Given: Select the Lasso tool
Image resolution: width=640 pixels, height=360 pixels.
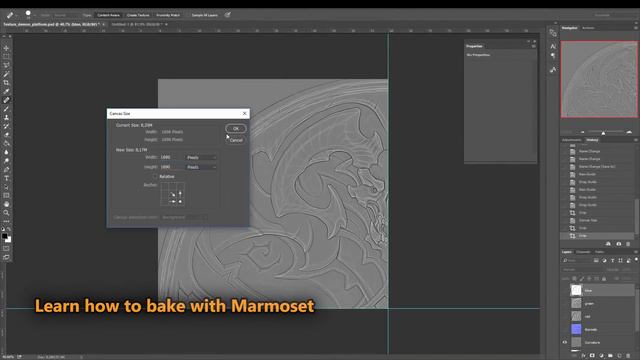Looking at the screenshot, I should pyautogui.click(x=6, y=65).
